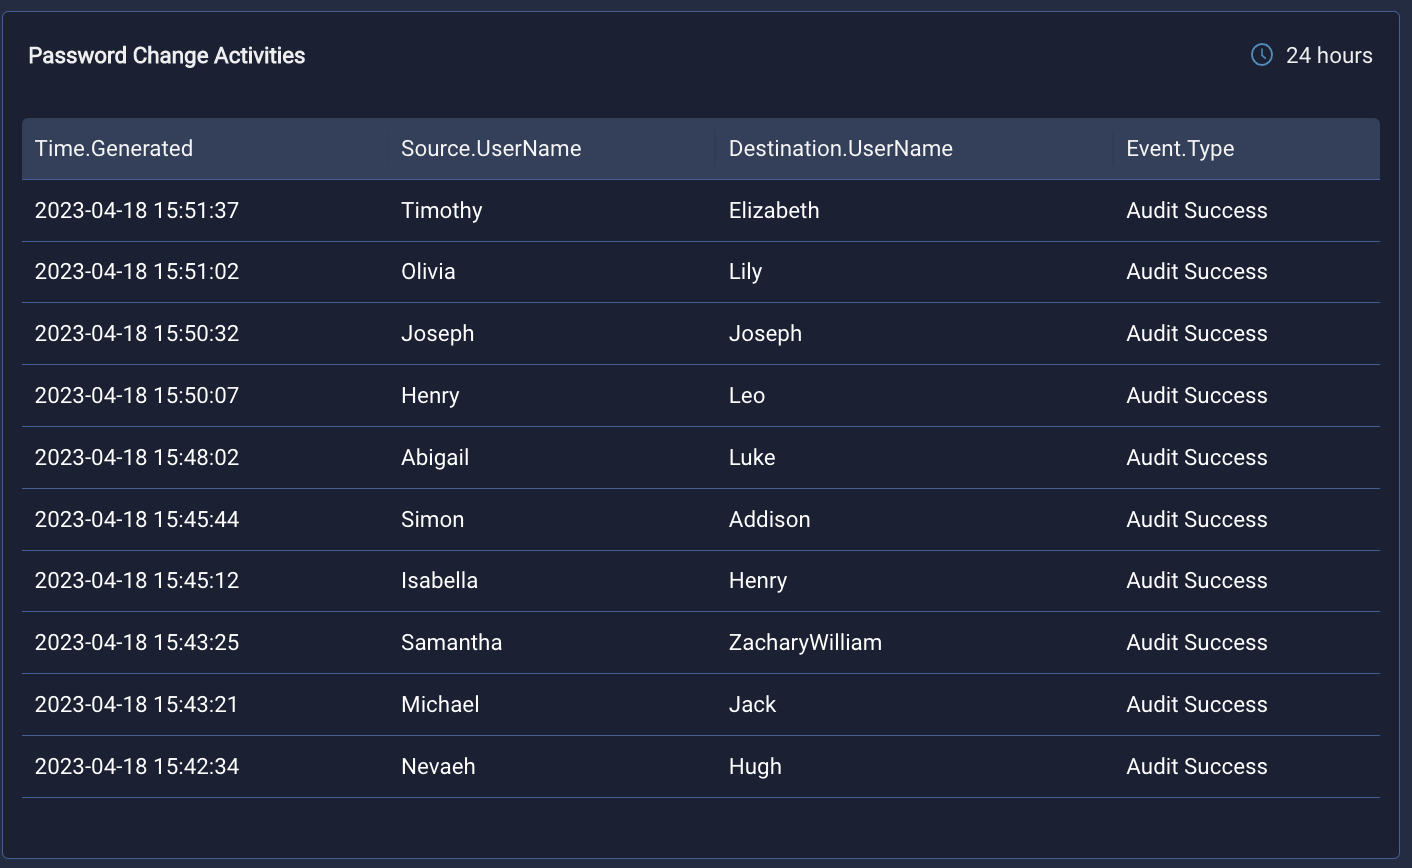Click the Event.Type column header
The image size is (1412, 868).
click(1180, 149)
